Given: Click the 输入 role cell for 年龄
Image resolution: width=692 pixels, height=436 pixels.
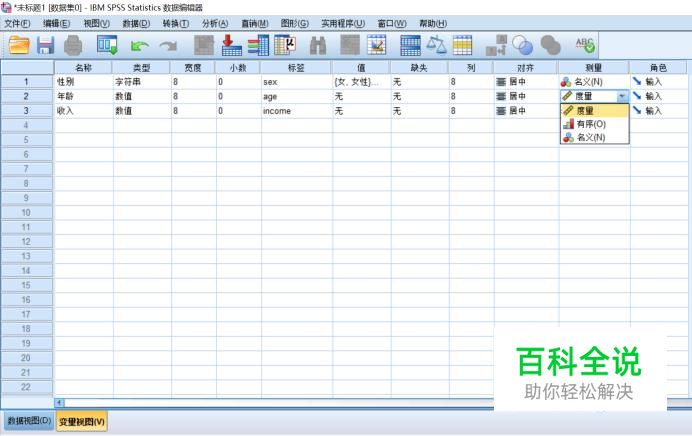Looking at the screenshot, I should click(659, 96).
